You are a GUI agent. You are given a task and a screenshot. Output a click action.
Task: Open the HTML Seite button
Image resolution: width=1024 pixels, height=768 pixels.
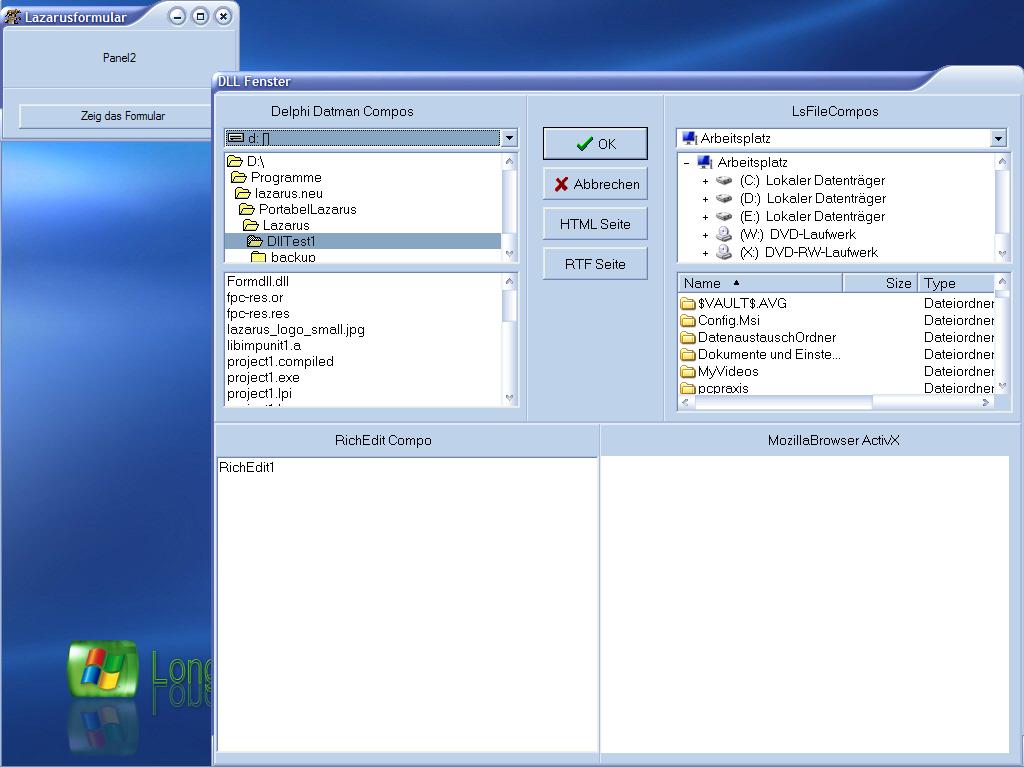click(595, 224)
